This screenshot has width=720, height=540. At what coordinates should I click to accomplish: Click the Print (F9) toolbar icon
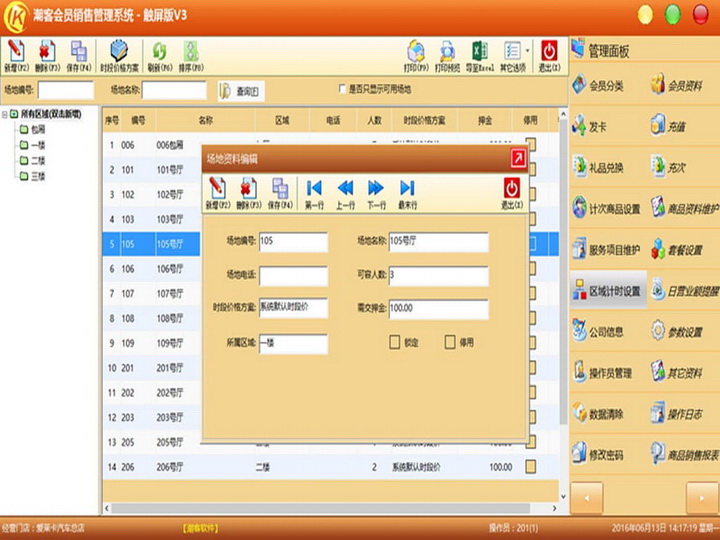point(416,56)
